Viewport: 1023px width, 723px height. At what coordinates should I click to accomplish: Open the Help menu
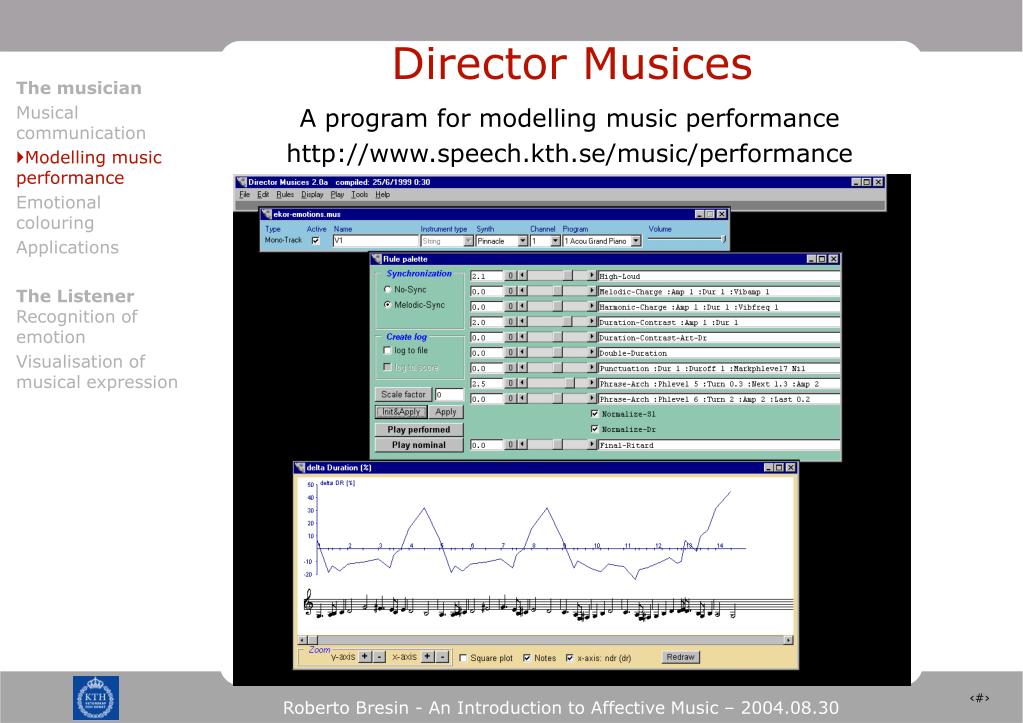pyautogui.click(x=382, y=194)
